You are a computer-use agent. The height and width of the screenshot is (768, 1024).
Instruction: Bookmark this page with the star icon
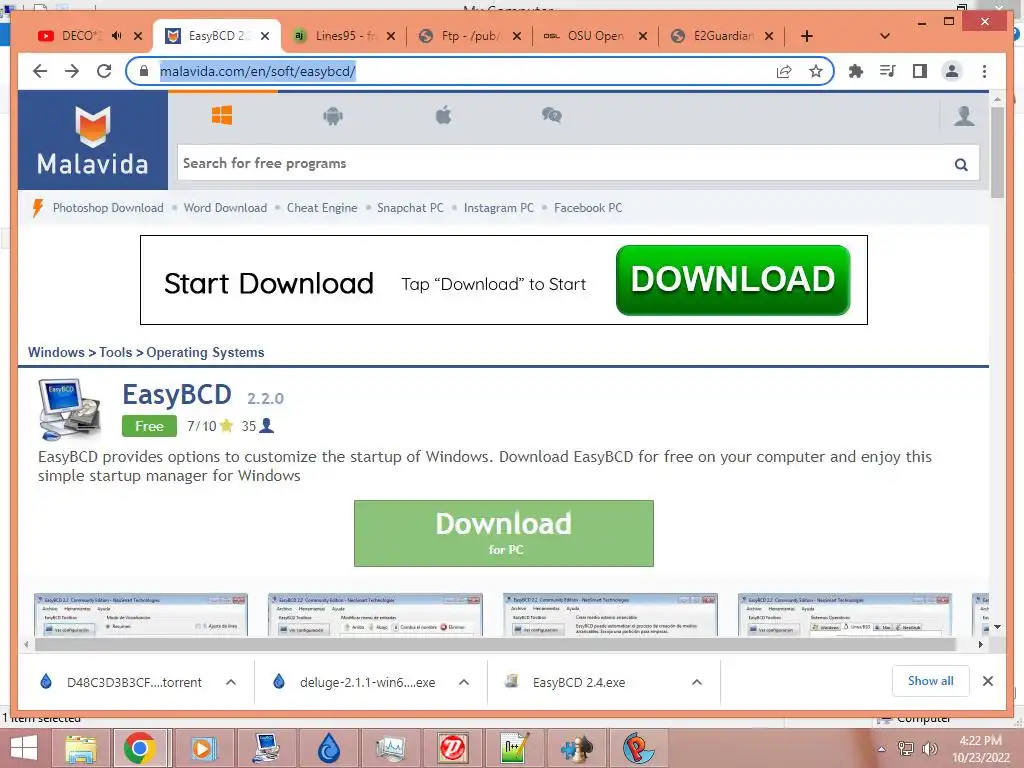816,71
